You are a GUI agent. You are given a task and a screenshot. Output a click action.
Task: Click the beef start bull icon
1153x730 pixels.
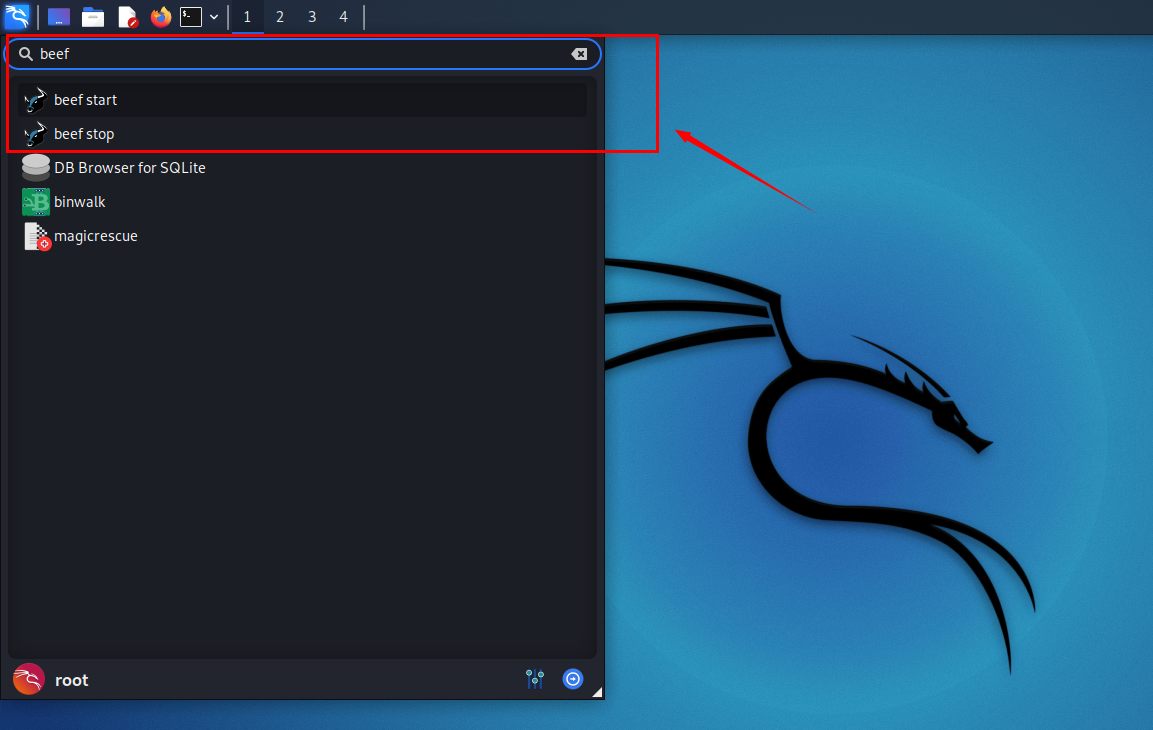(35, 100)
